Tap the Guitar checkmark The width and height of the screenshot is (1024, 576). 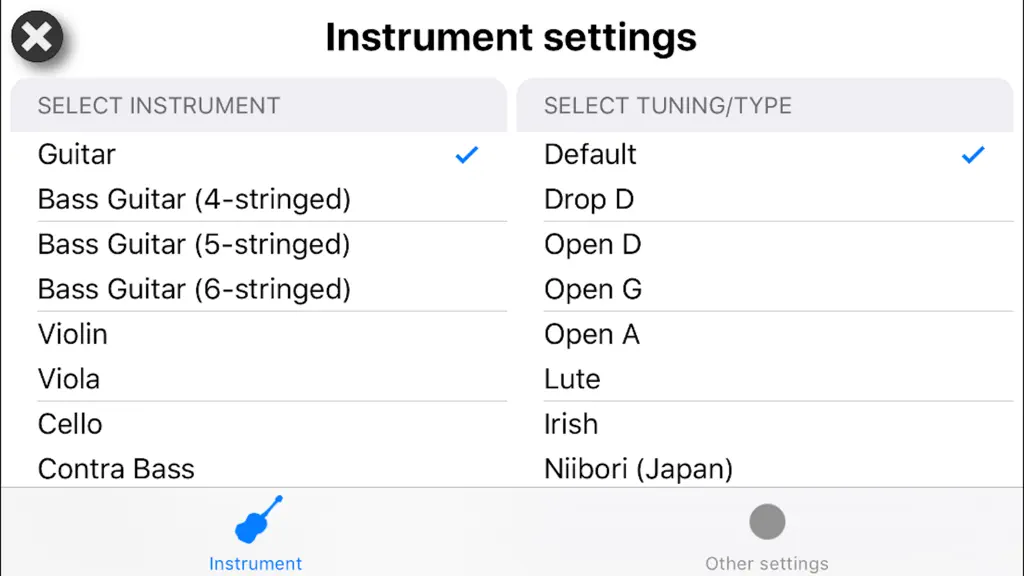pyautogui.click(x=467, y=155)
